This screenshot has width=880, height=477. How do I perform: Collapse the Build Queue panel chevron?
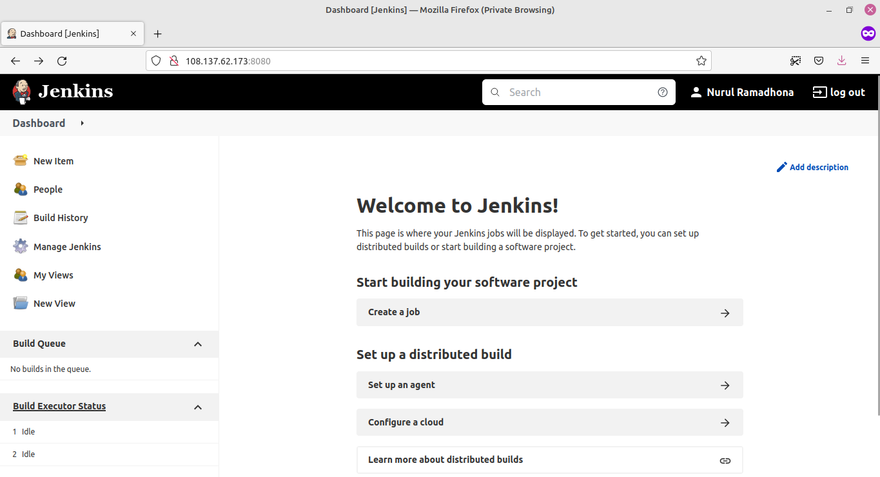point(198,344)
